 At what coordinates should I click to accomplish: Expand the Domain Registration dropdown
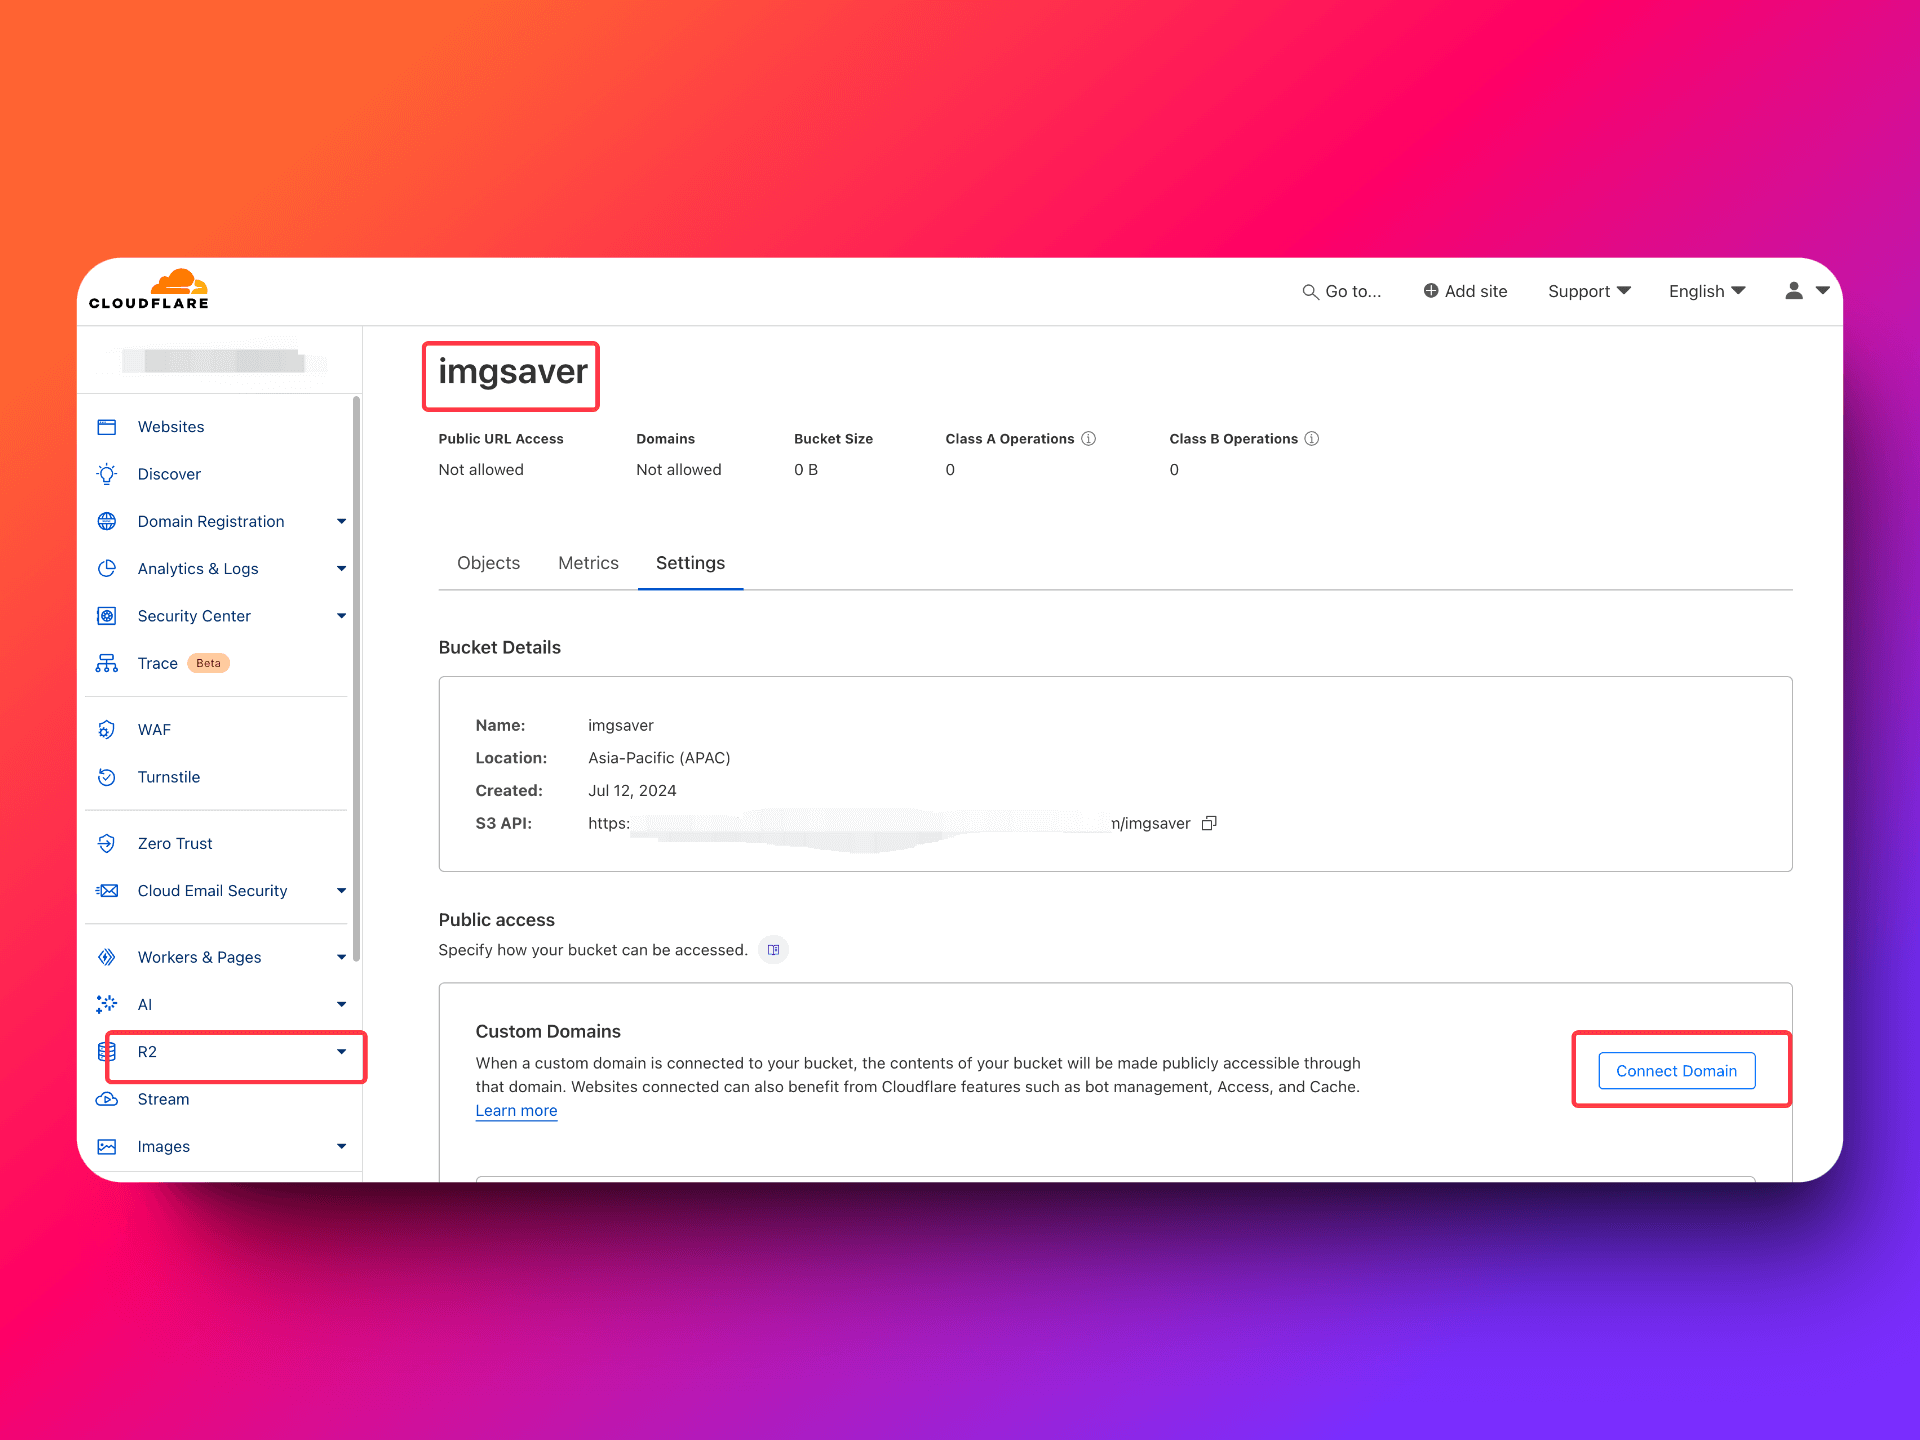(340, 520)
